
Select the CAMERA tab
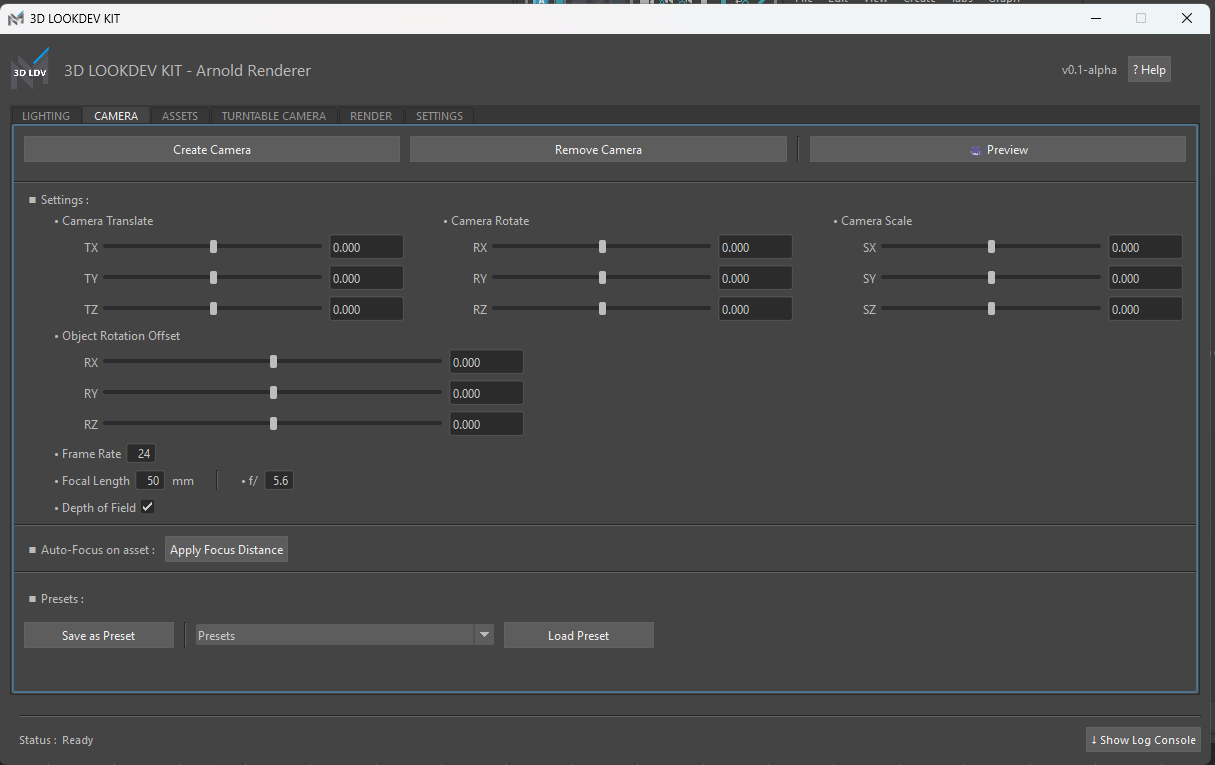click(x=116, y=116)
